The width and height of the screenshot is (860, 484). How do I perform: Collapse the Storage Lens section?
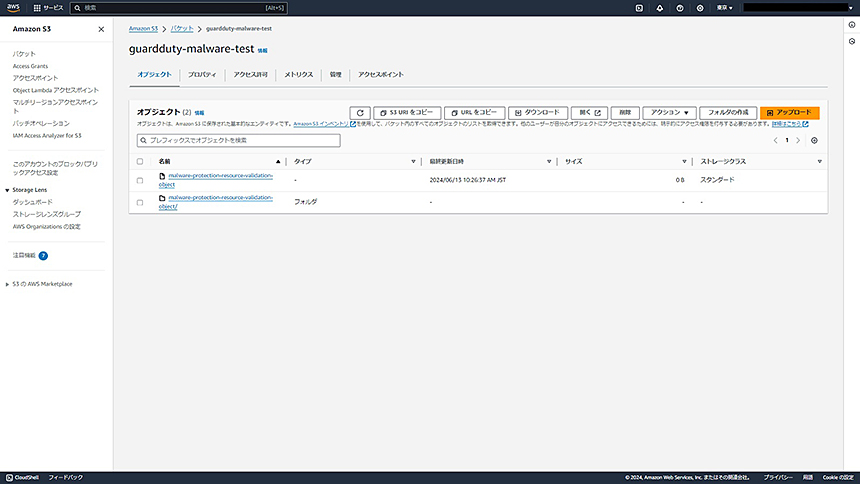coord(7,190)
